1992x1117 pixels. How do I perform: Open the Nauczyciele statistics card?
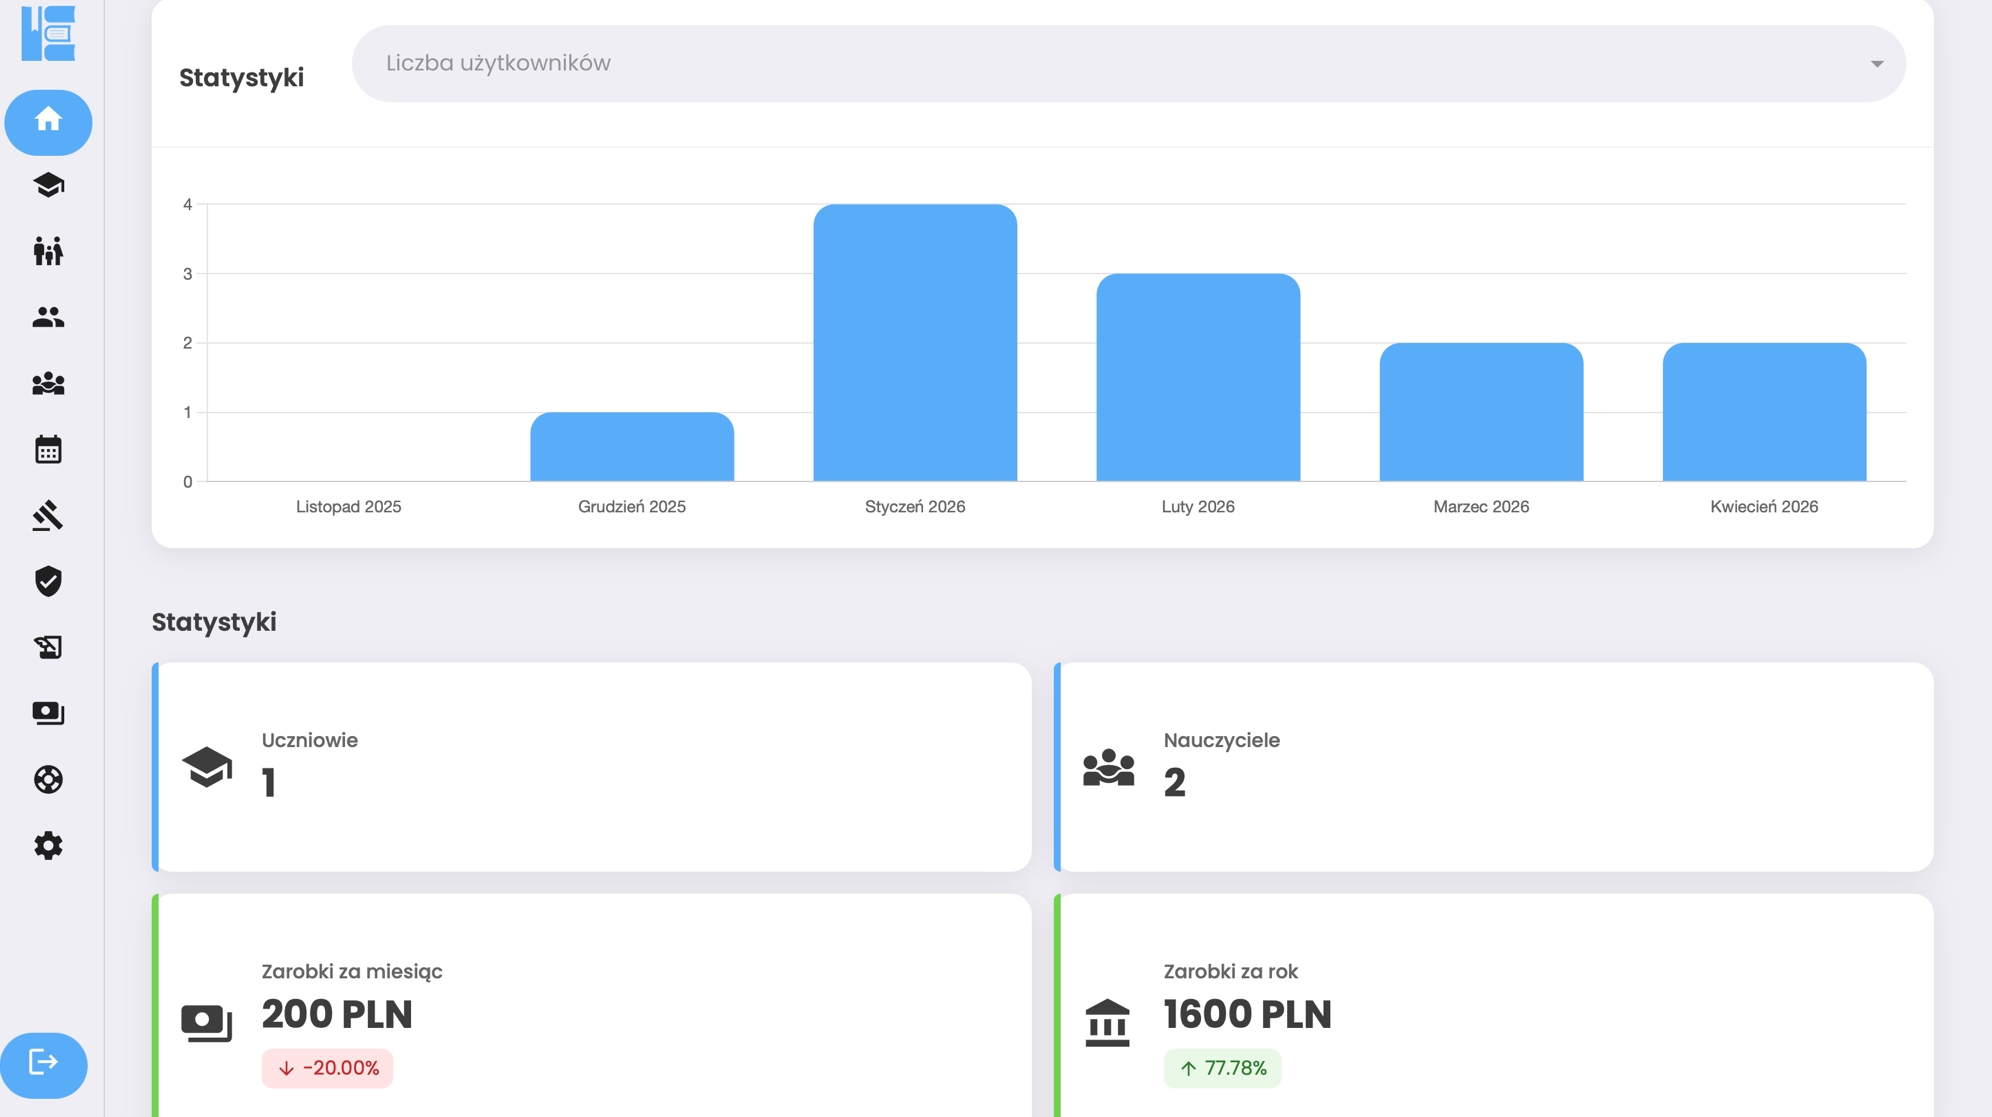pyautogui.click(x=1494, y=766)
